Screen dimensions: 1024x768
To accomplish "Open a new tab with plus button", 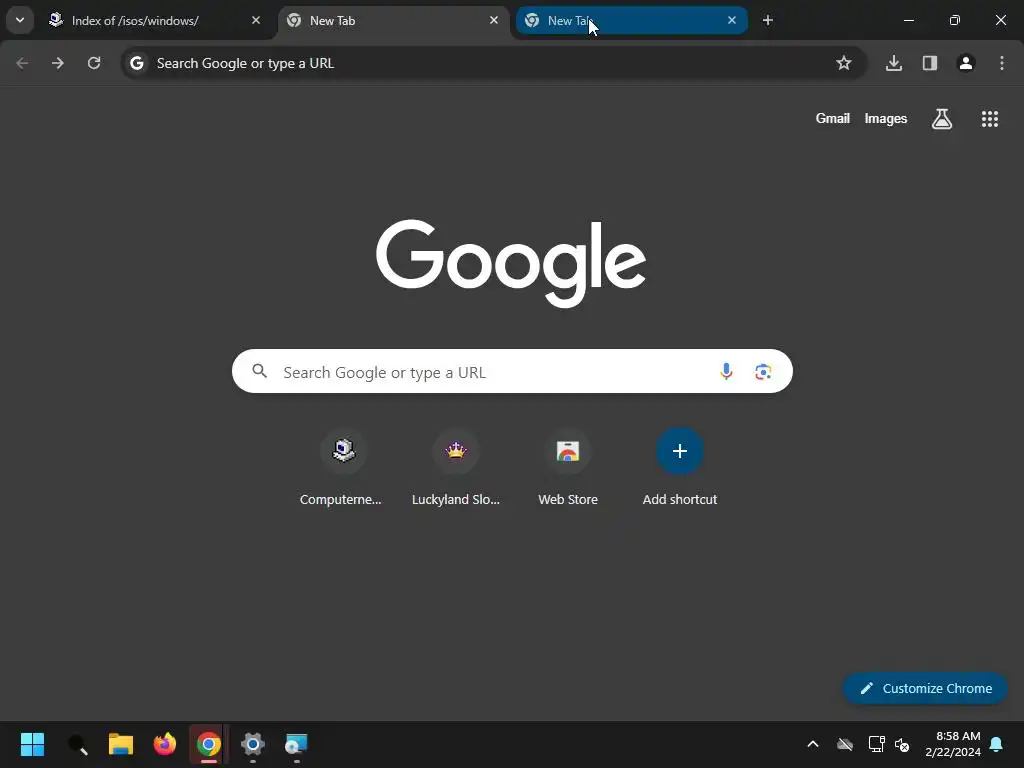I will click(x=768, y=20).
